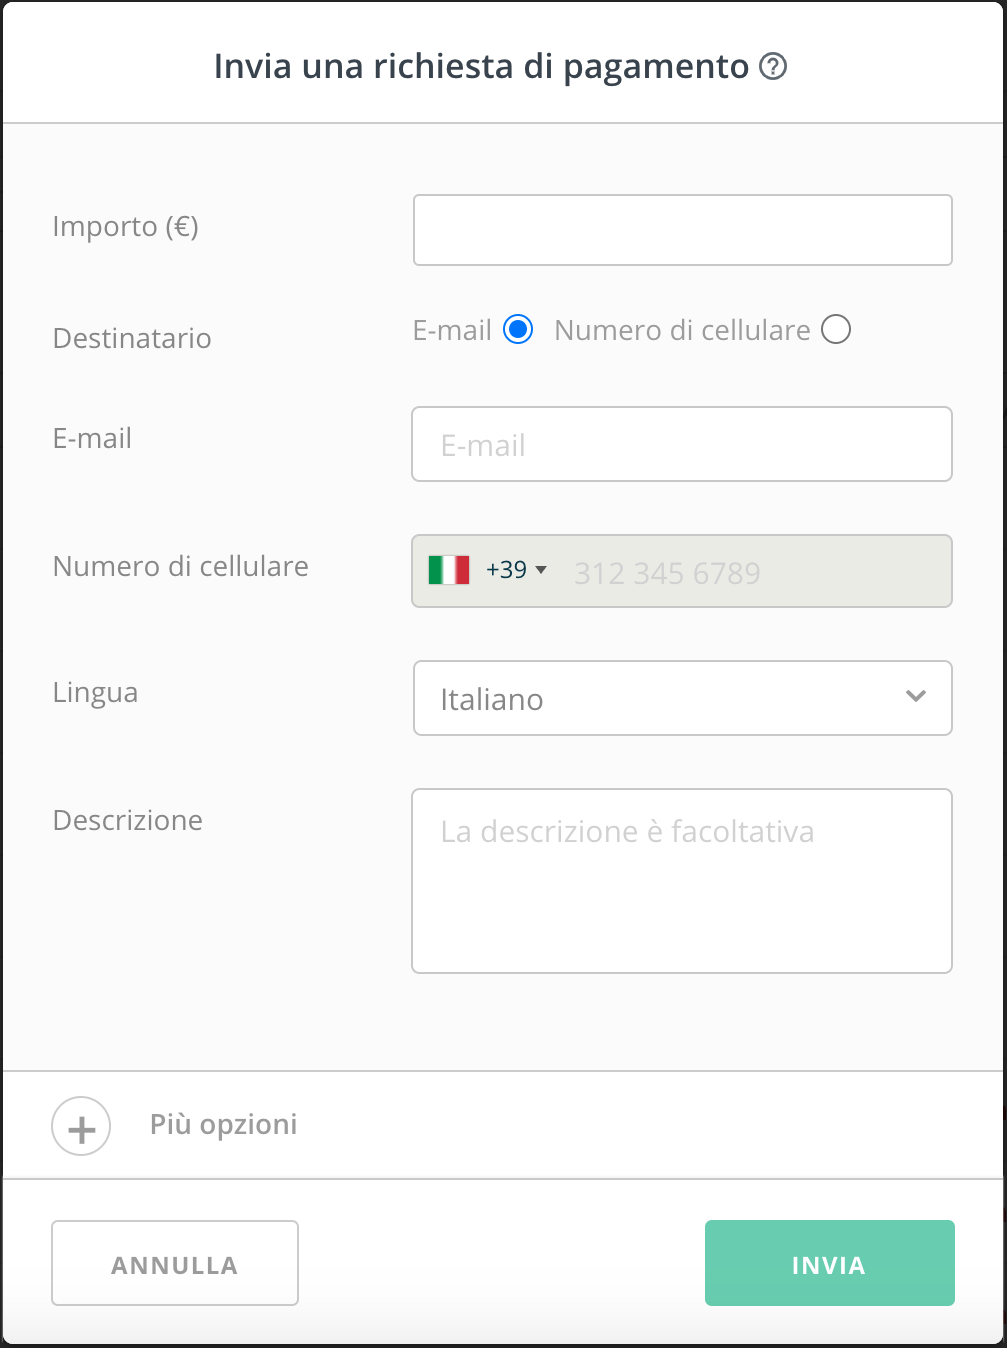Click the Italian flag in the phone field

pos(450,570)
